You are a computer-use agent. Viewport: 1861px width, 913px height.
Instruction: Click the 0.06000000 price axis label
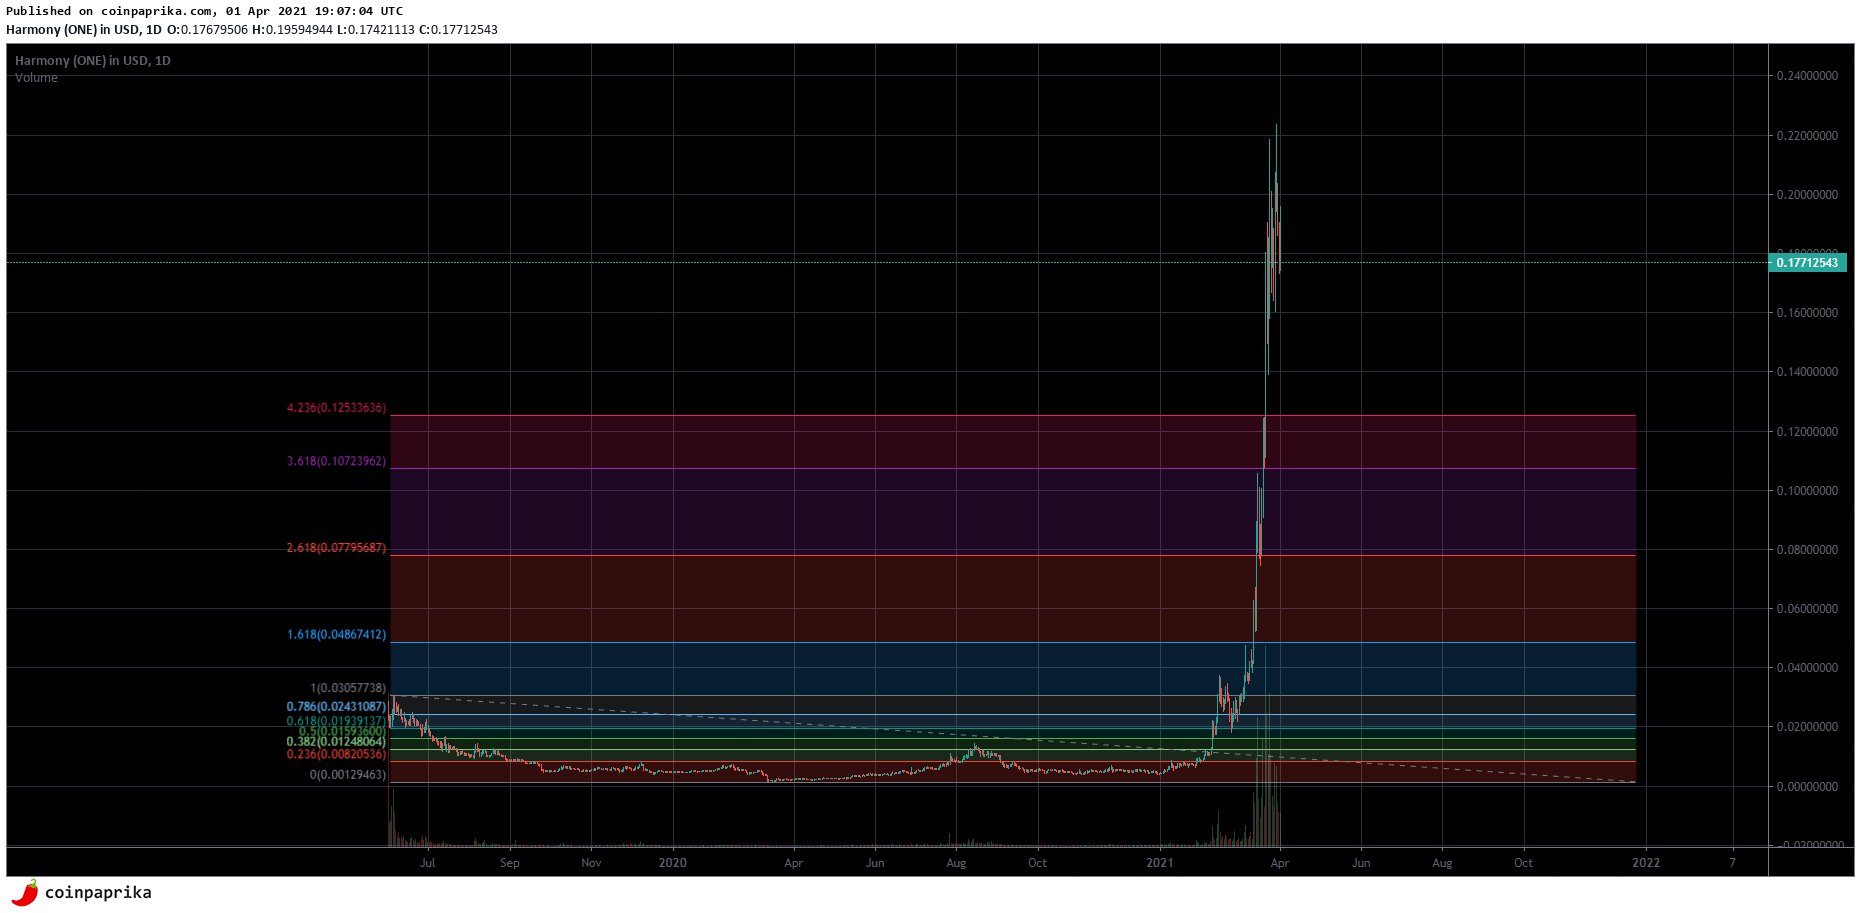pos(1807,609)
